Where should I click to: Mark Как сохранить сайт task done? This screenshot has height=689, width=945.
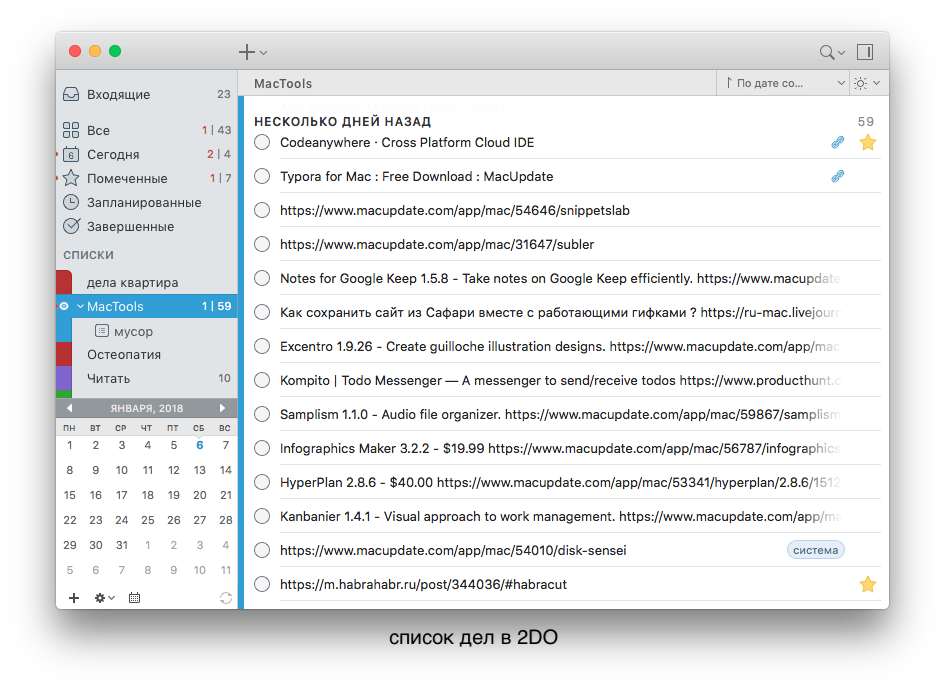click(x=262, y=312)
